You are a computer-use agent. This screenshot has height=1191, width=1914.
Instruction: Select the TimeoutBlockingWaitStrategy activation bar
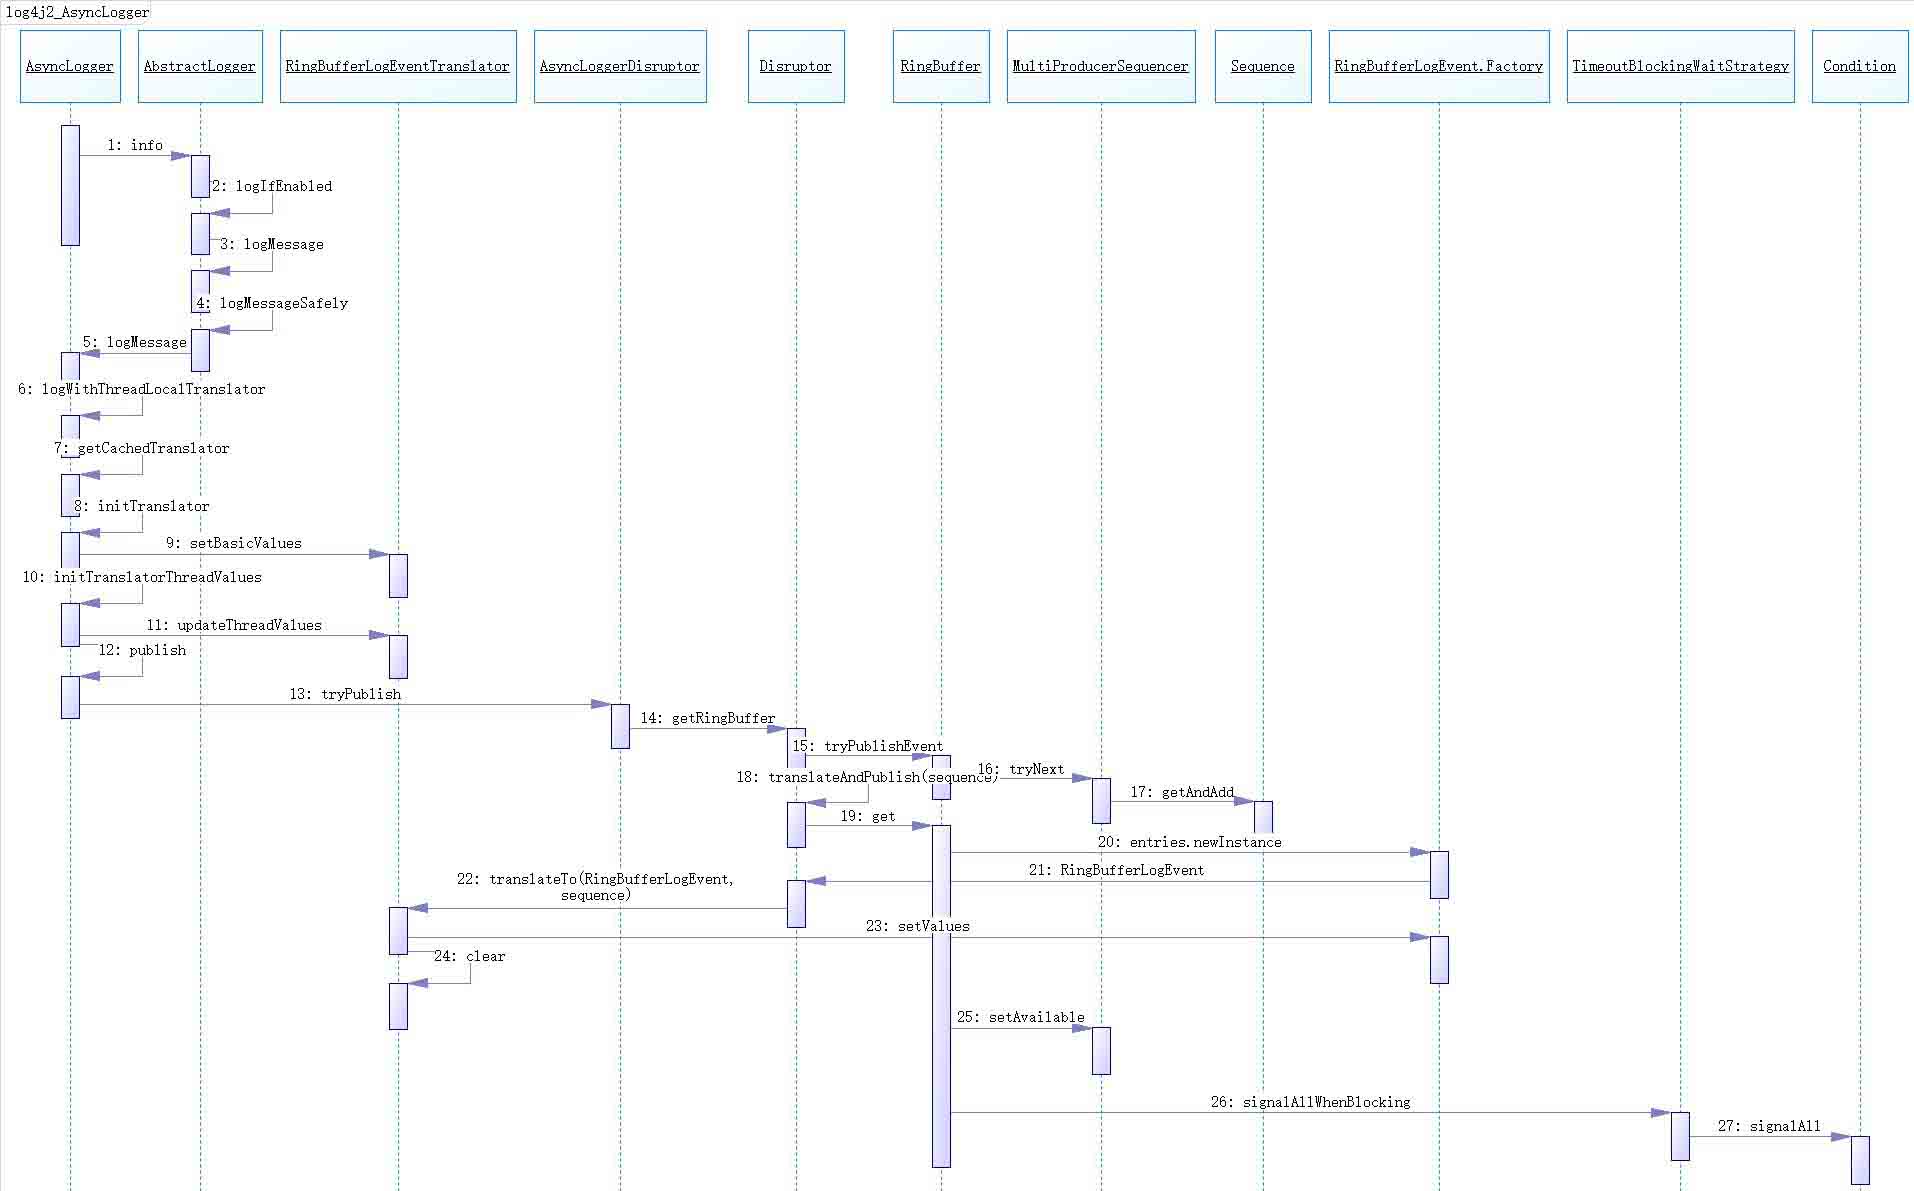[x=1681, y=1136]
